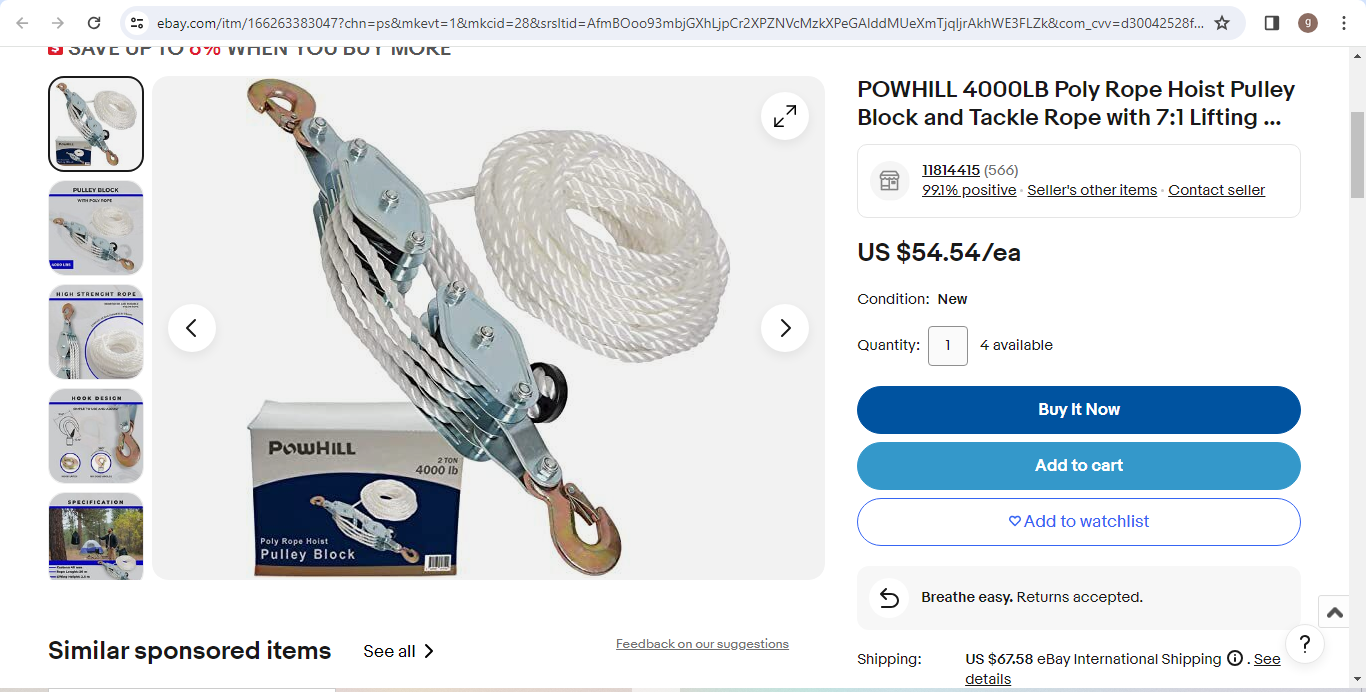
Task: Open the Chrome three-dot menu
Action: 1344,23
